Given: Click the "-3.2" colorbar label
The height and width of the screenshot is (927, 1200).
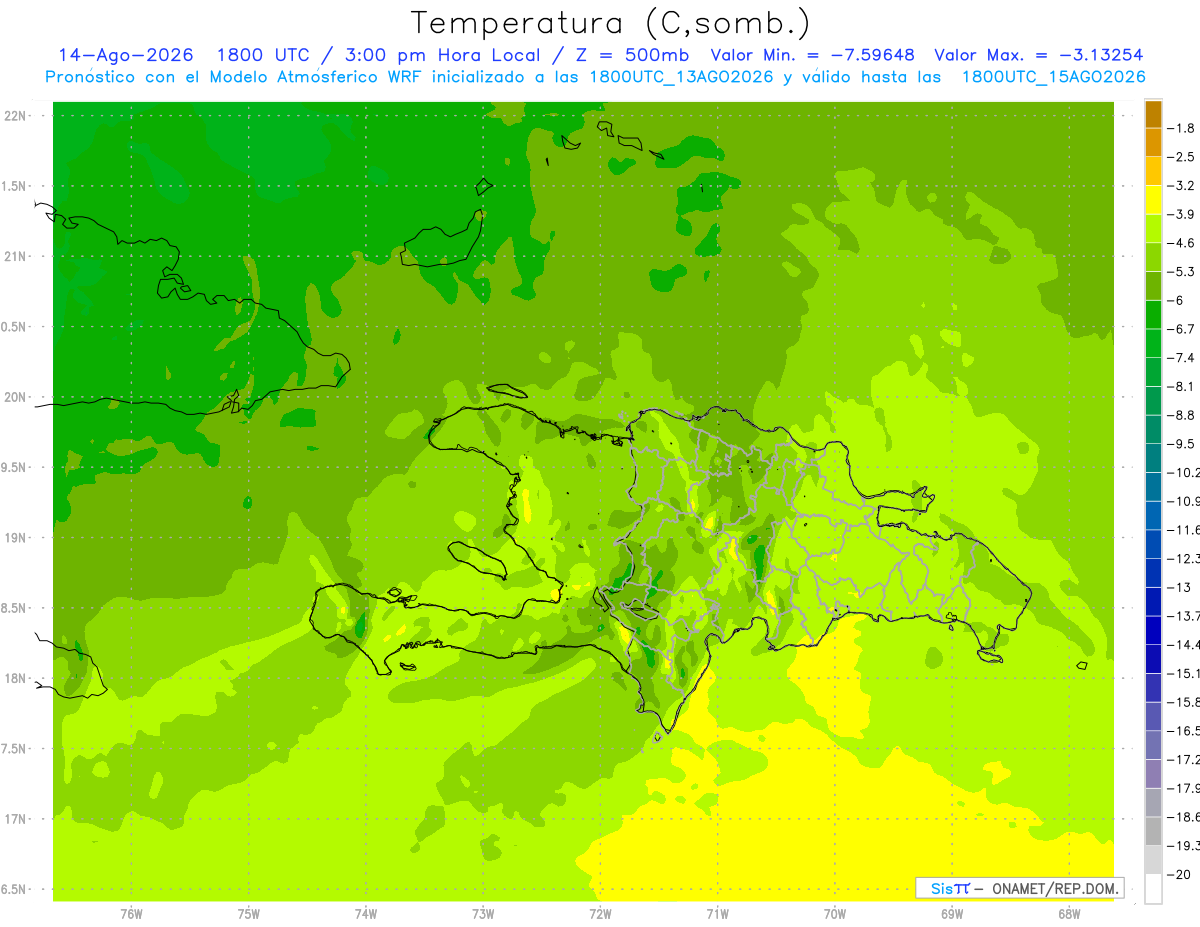Looking at the screenshot, I should tap(1181, 186).
